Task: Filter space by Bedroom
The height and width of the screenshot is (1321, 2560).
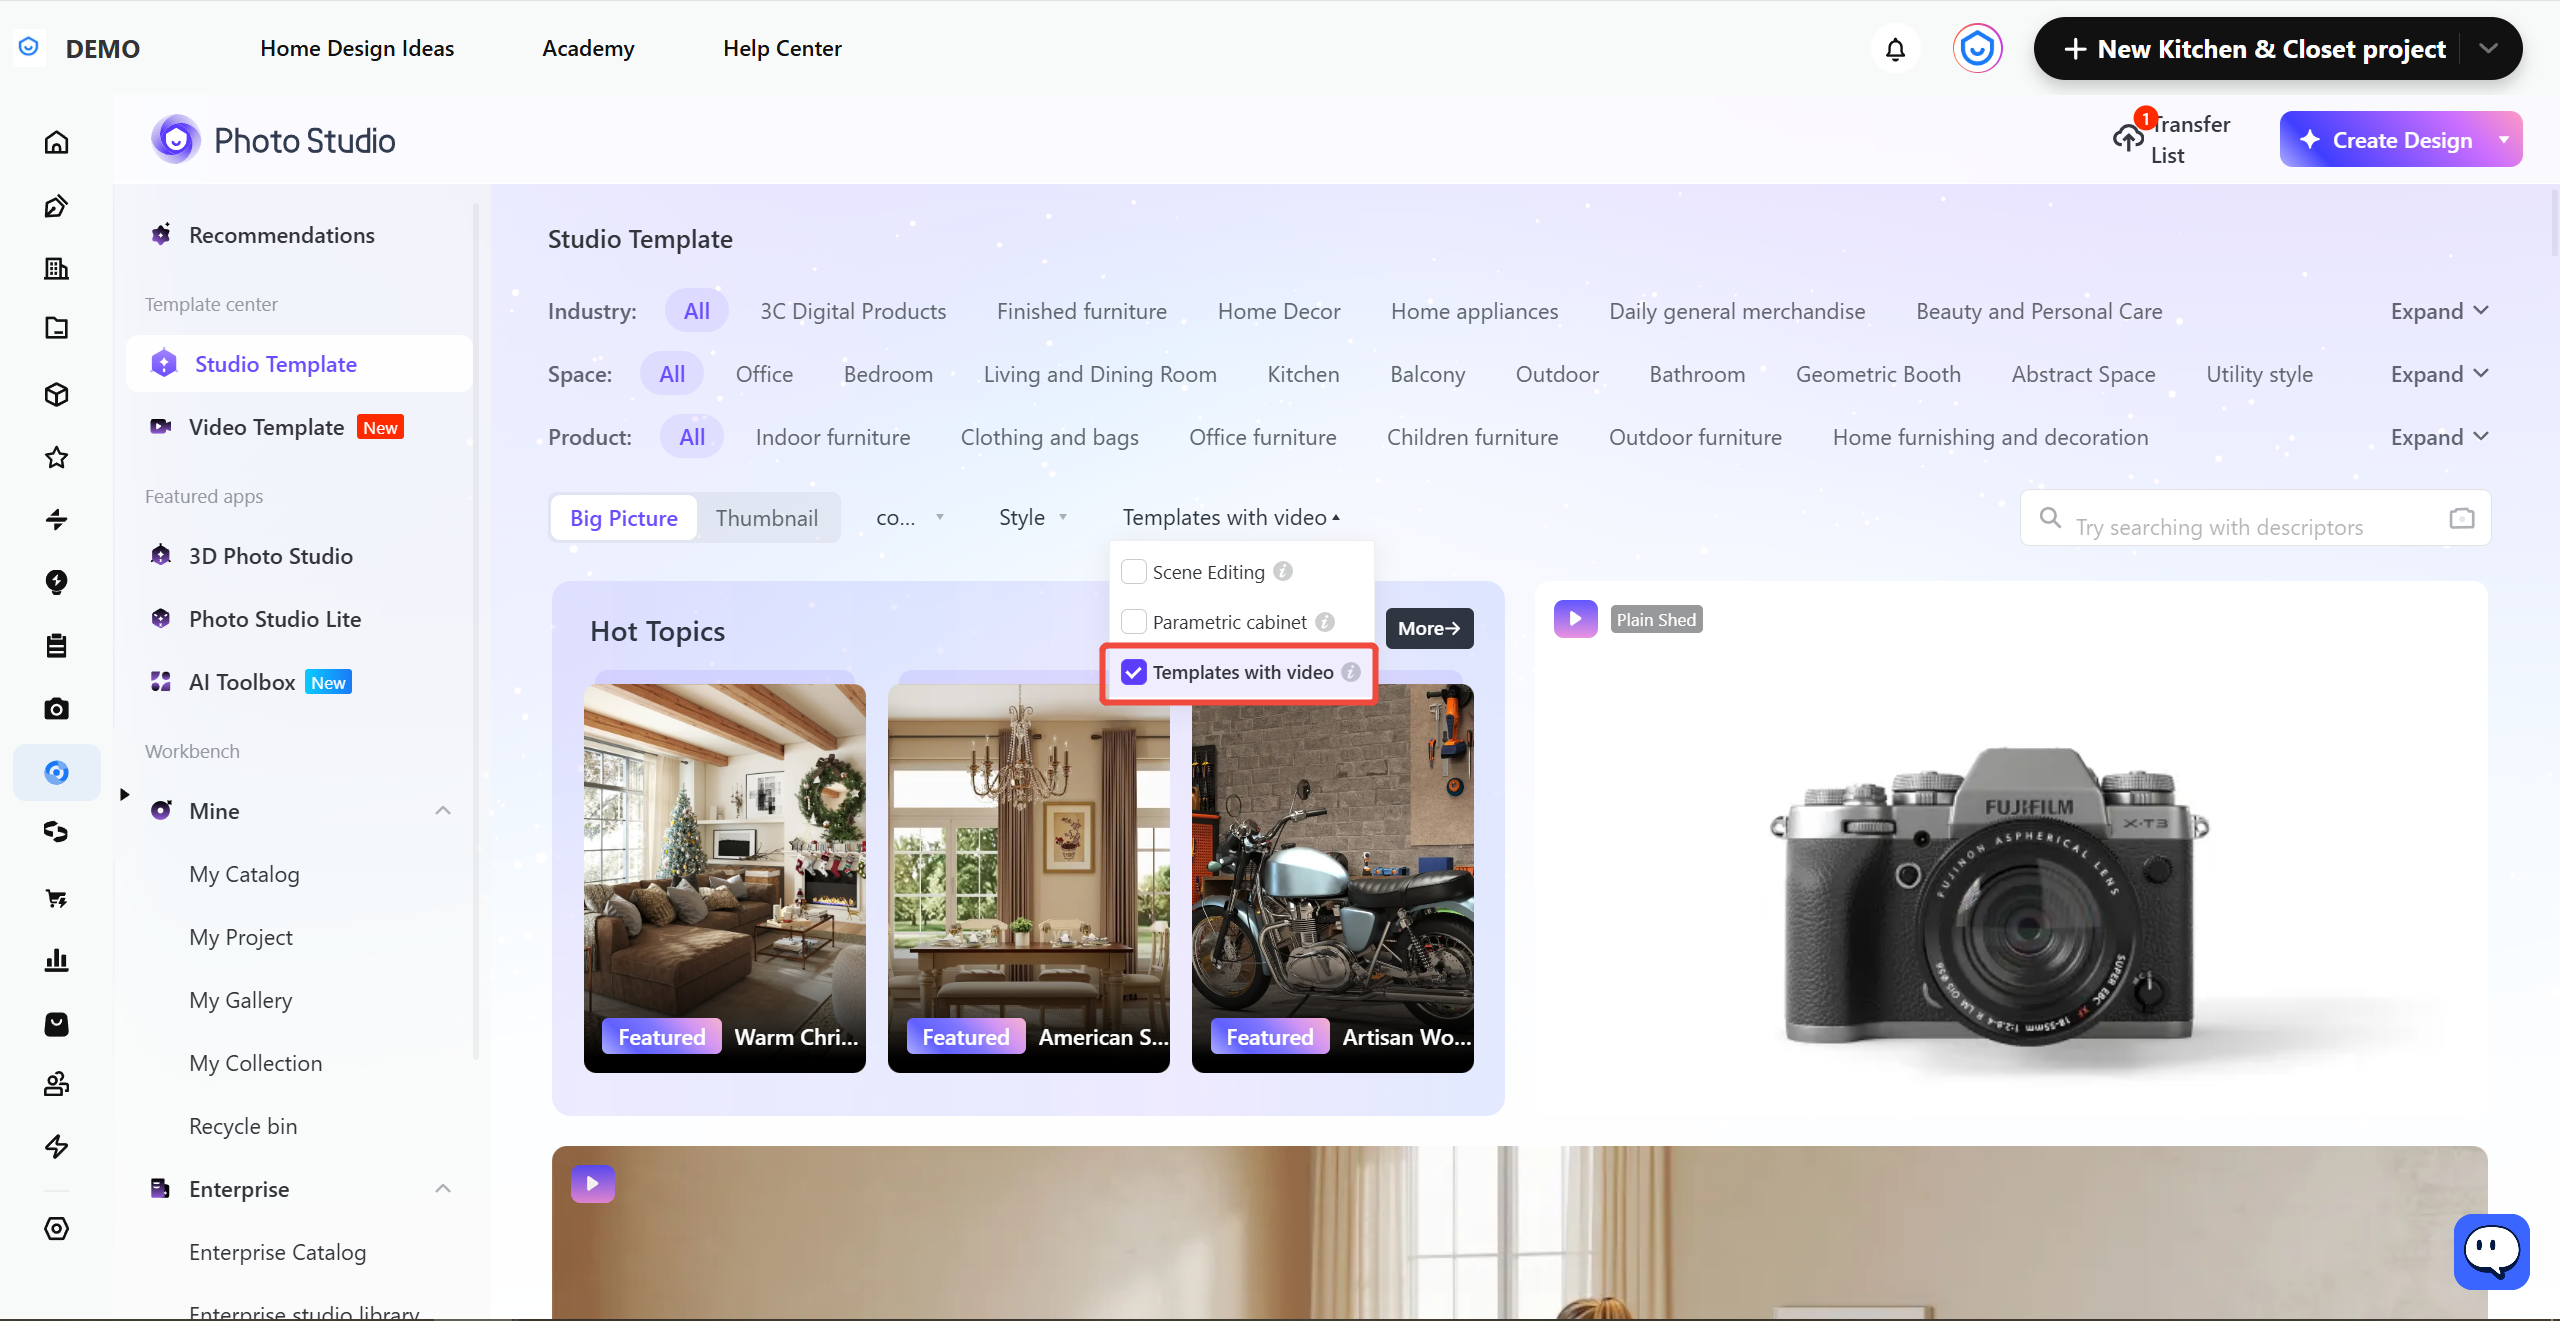Action: pos(888,374)
